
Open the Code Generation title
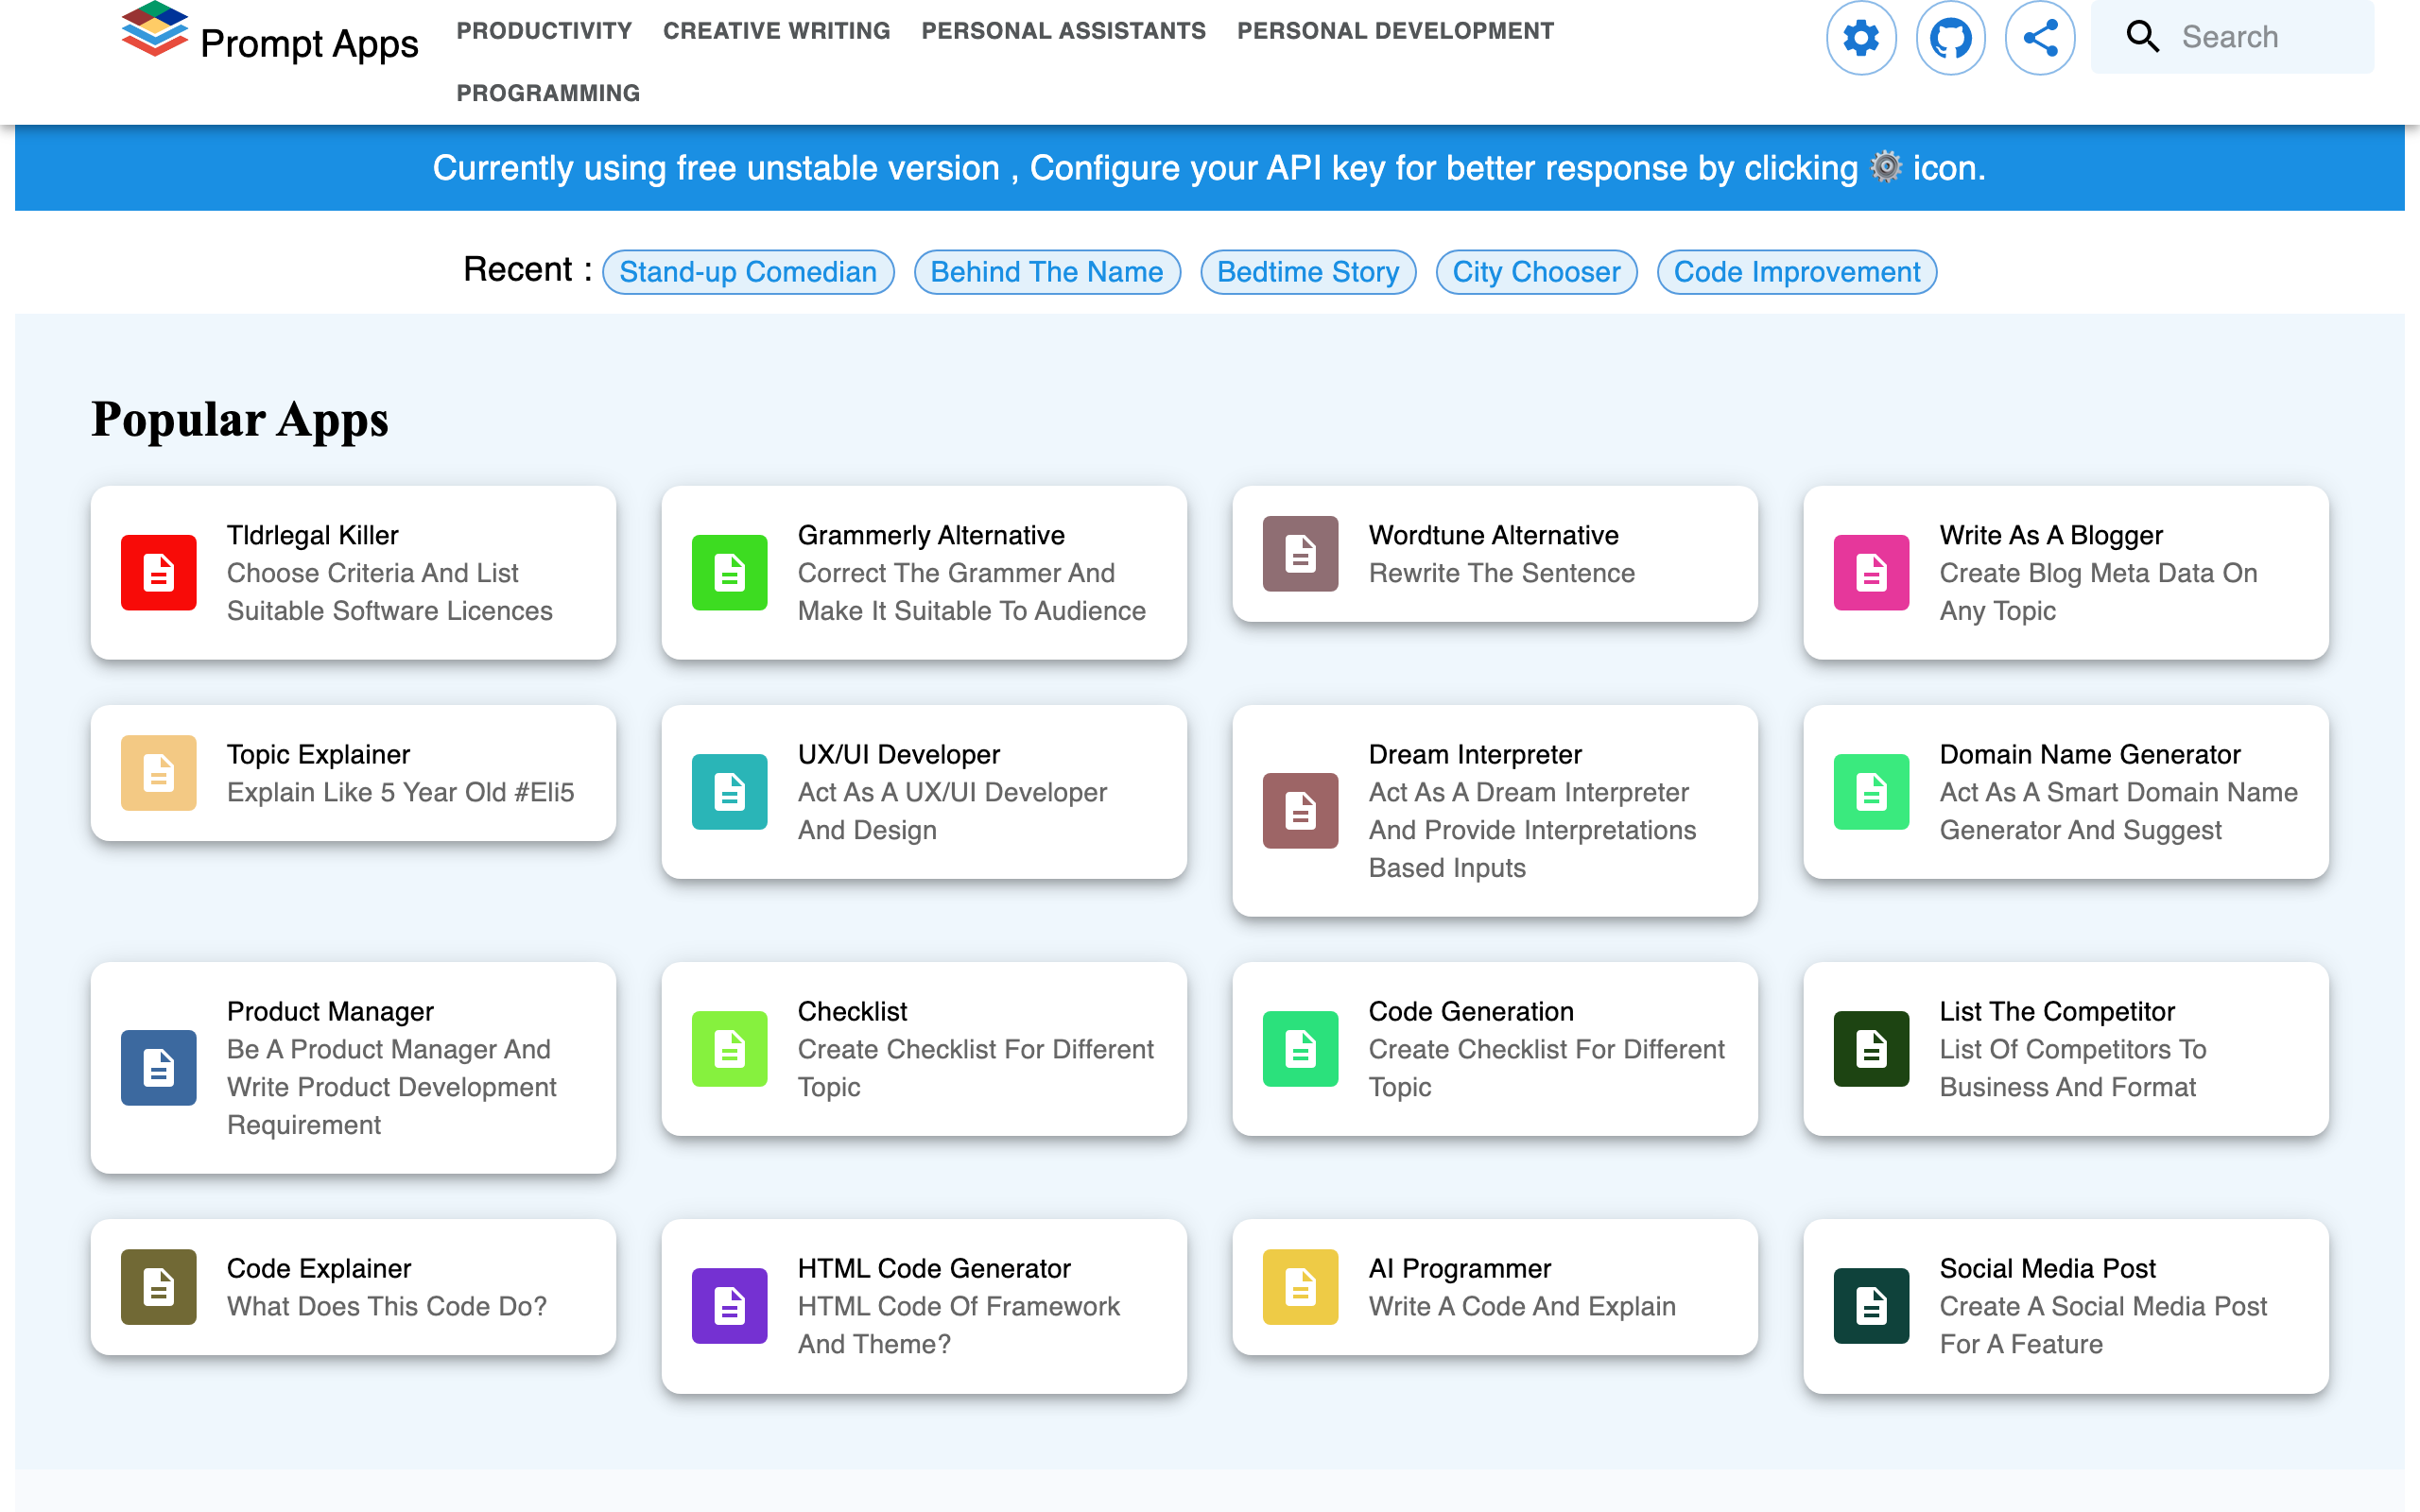tap(1471, 1011)
